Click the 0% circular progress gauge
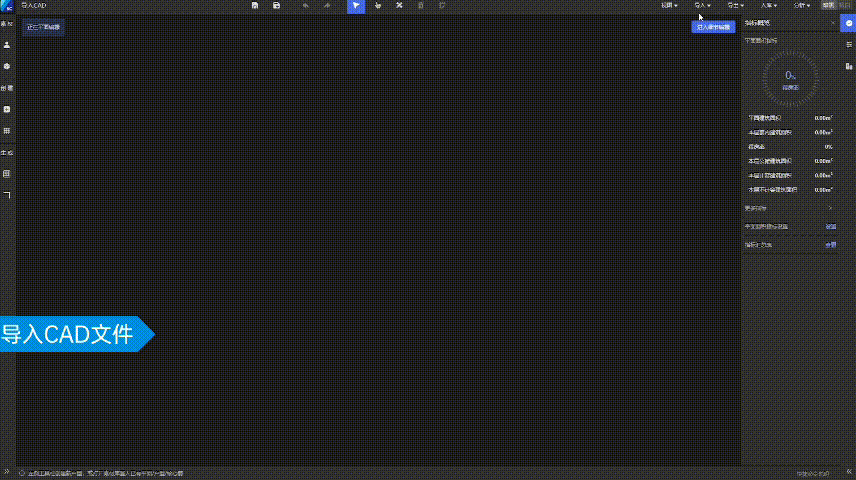Image resolution: width=856 pixels, height=480 pixels. click(x=790, y=78)
